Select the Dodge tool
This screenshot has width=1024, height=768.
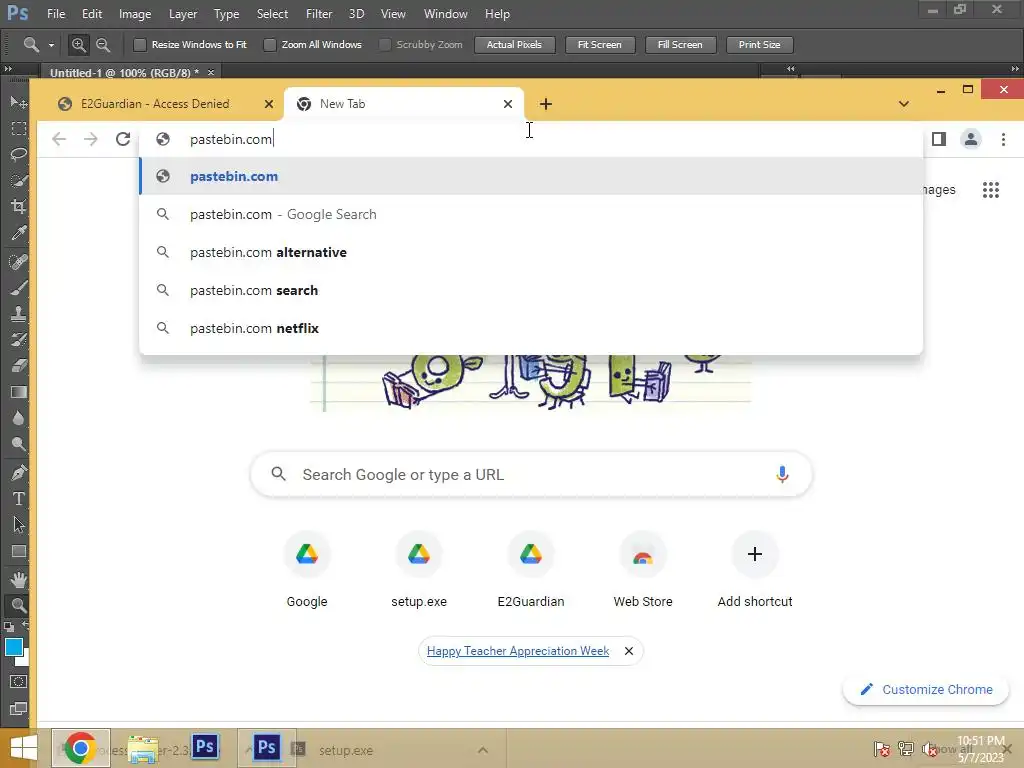[x=18, y=445]
